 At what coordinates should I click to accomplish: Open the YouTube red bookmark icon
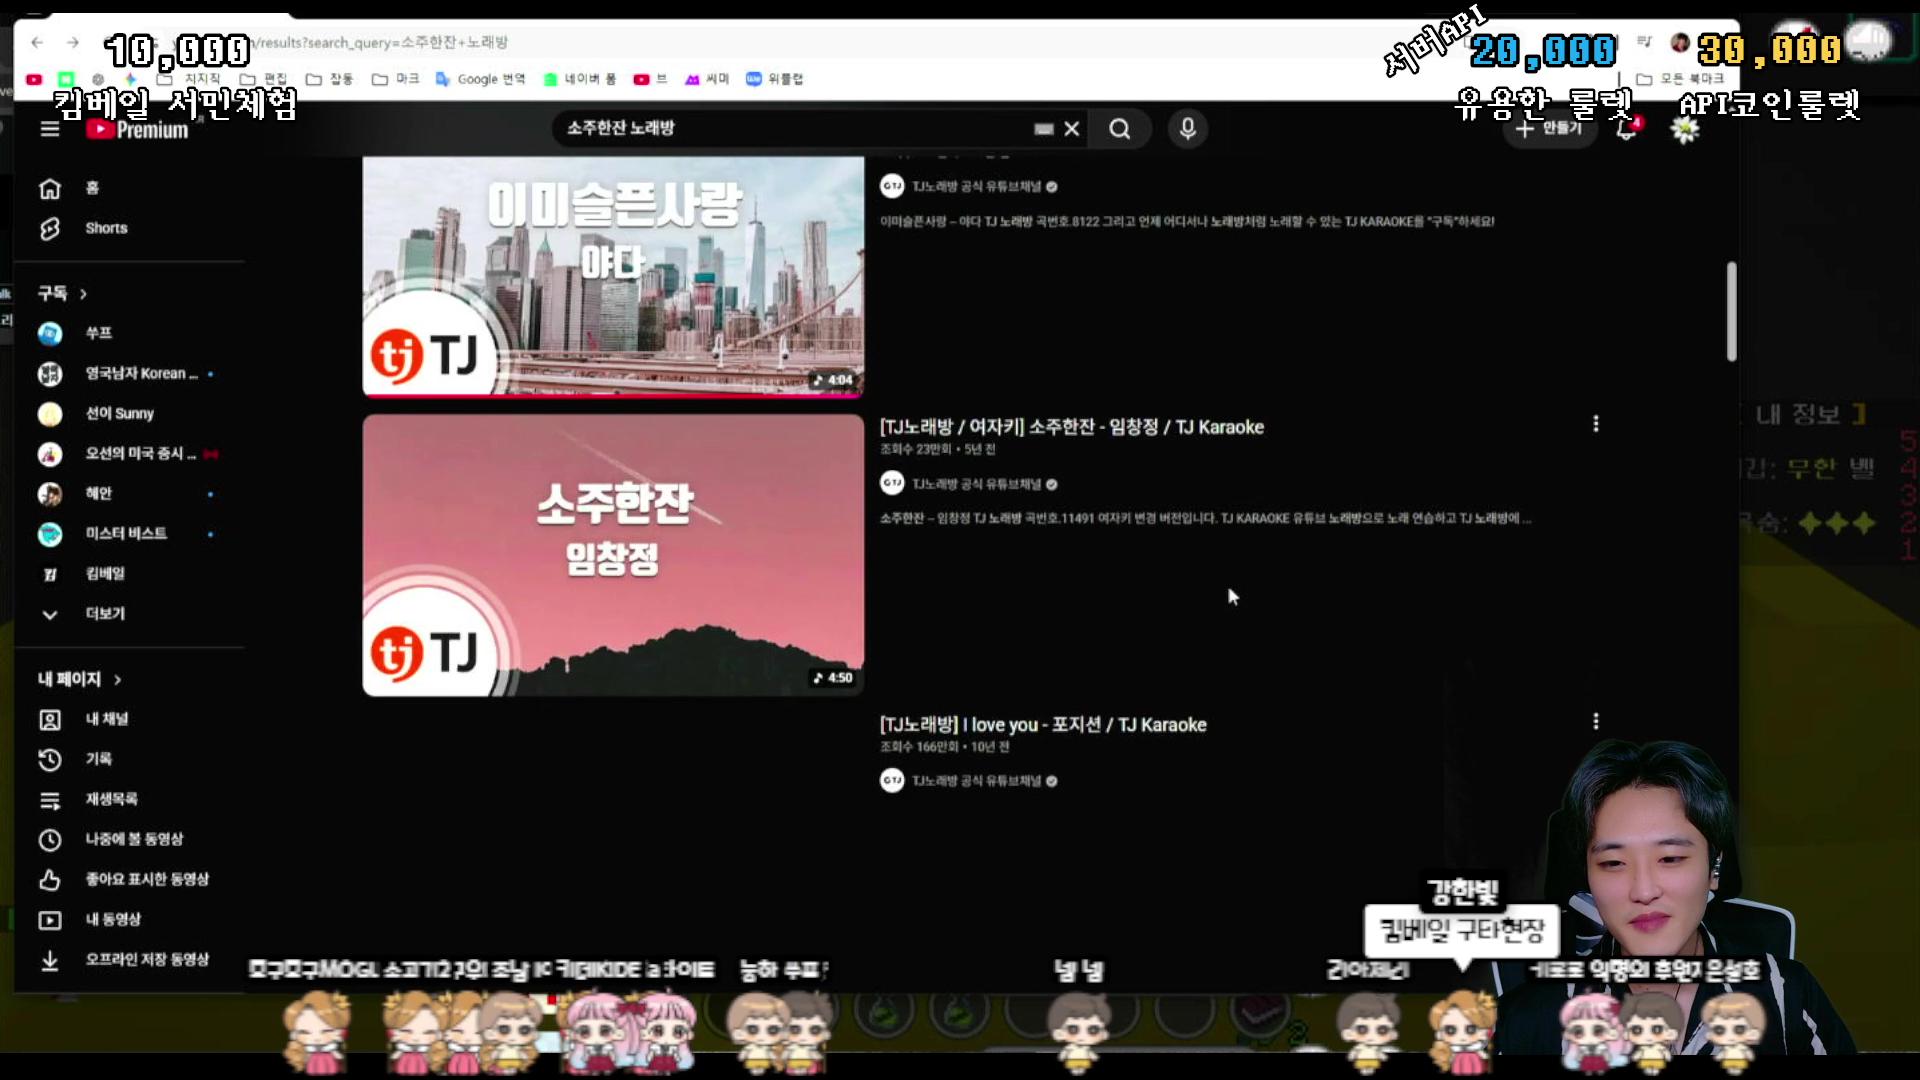(34, 79)
